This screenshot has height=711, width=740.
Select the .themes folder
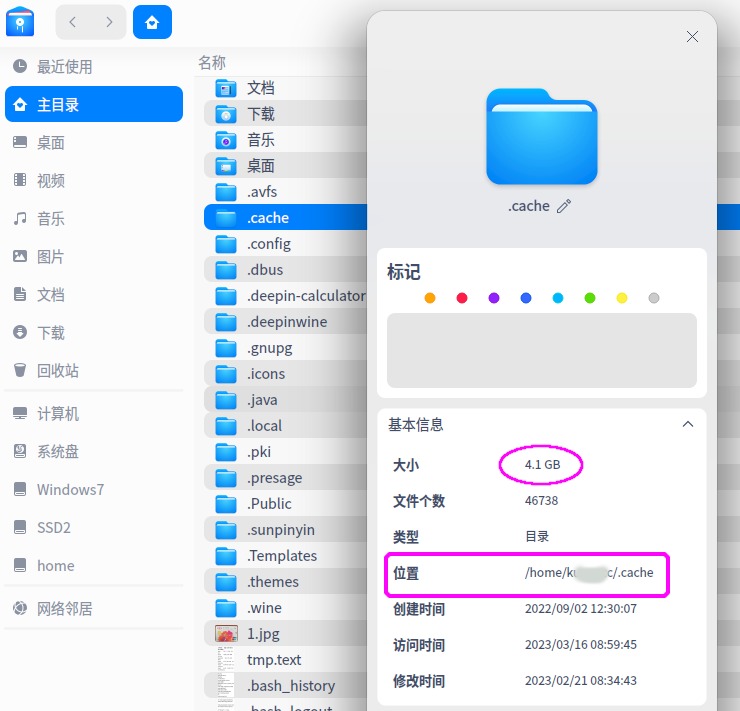click(286, 582)
